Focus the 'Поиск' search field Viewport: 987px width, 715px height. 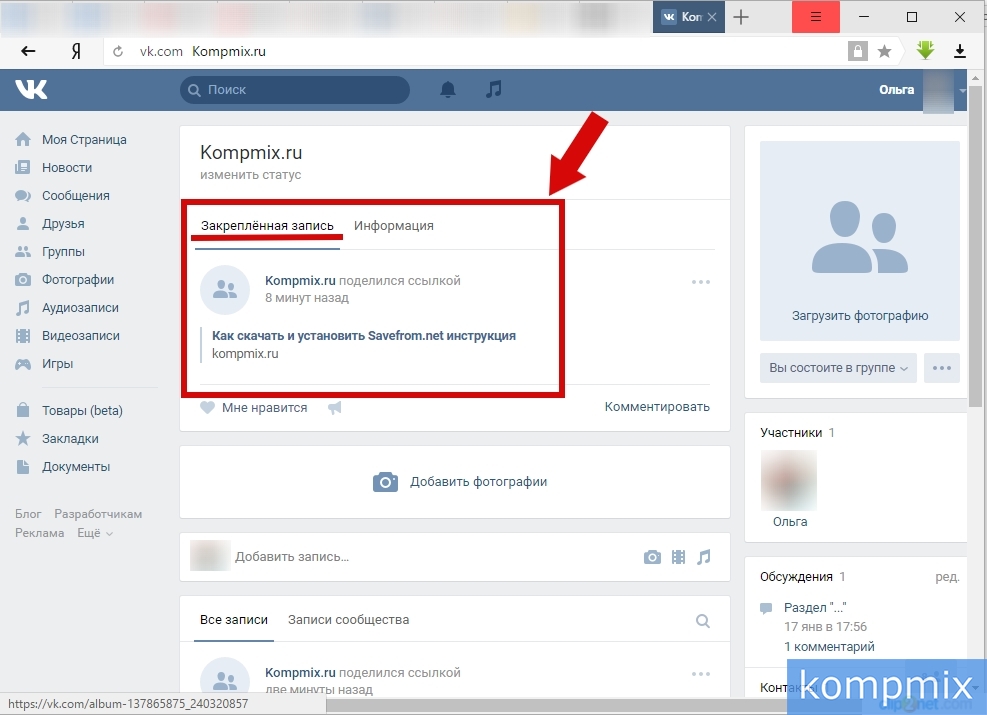click(x=295, y=90)
